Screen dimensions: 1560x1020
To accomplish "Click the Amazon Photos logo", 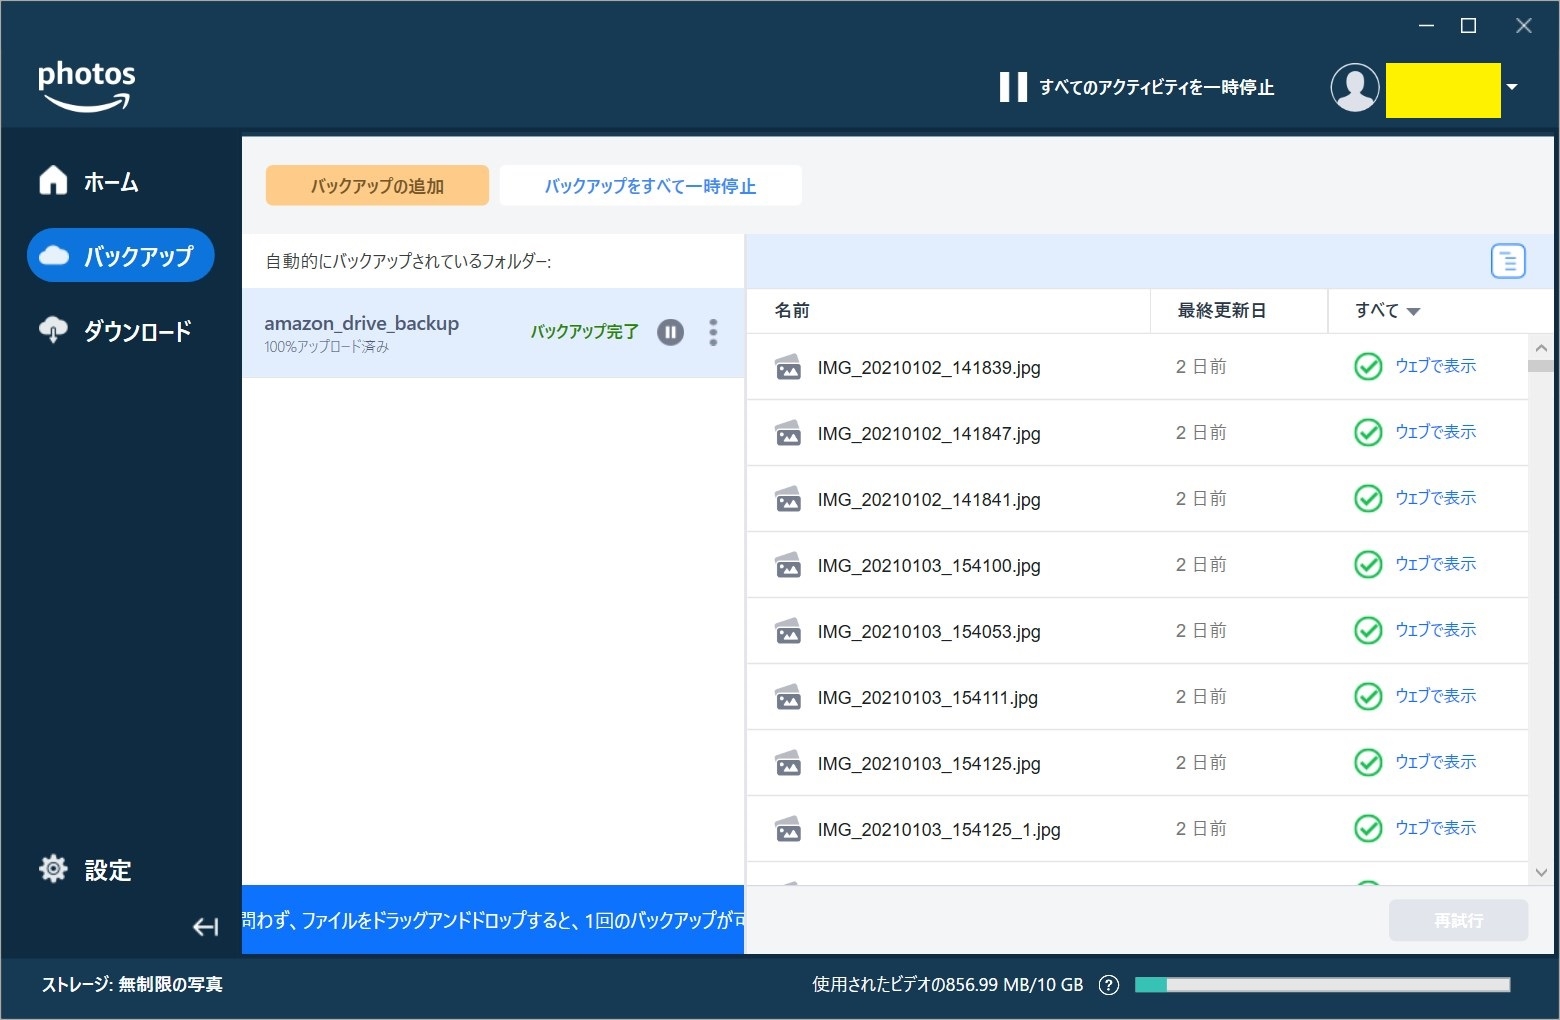I will point(86,86).
